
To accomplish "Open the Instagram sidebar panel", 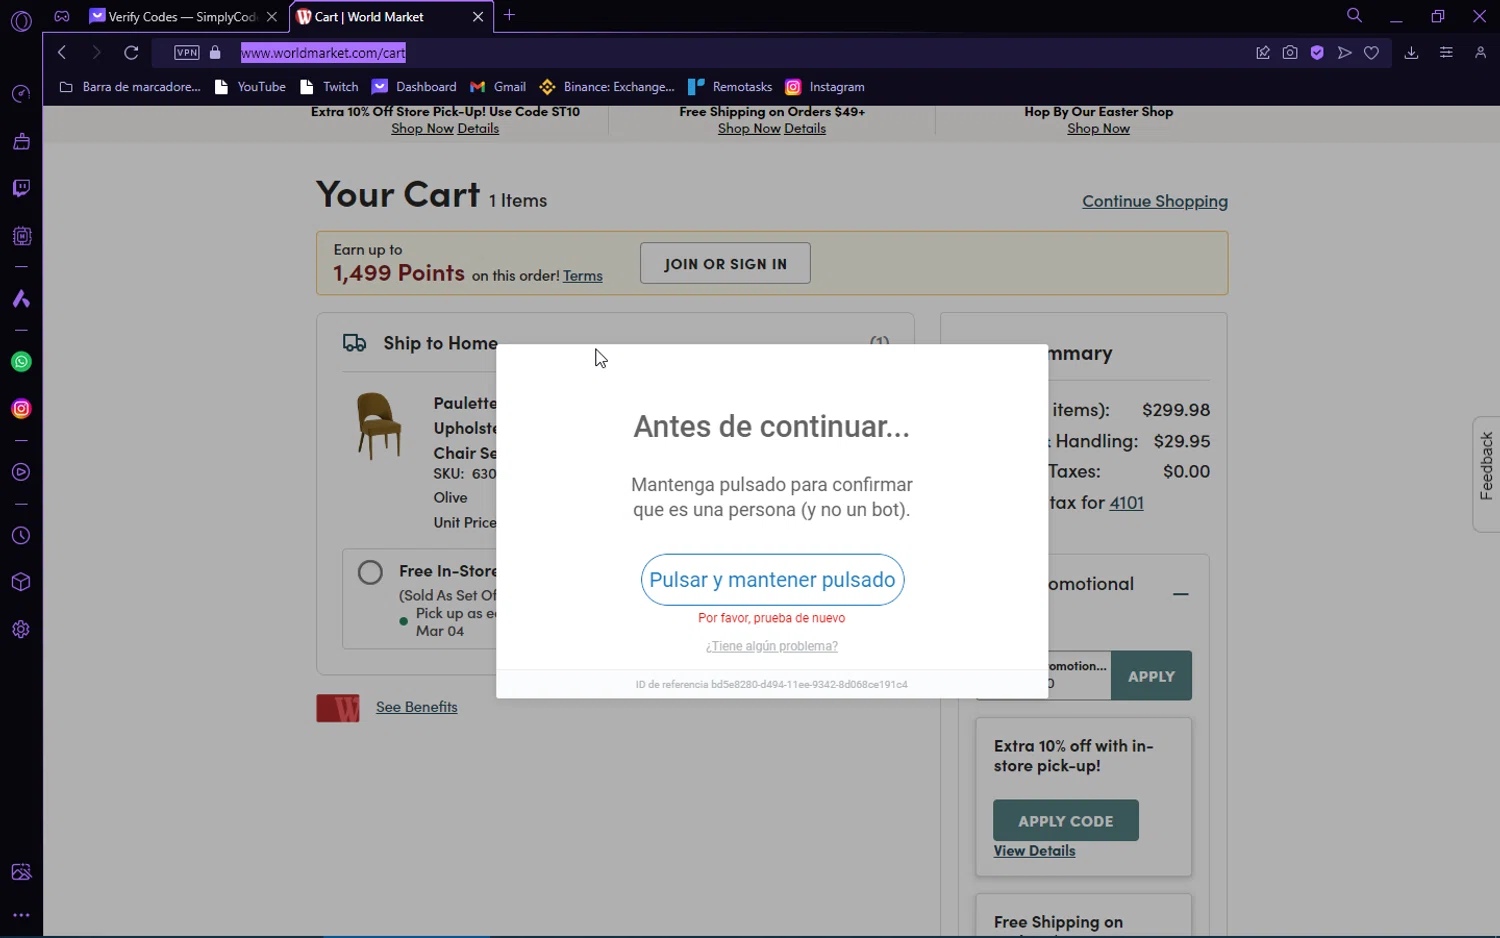I will pyautogui.click(x=21, y=409).
